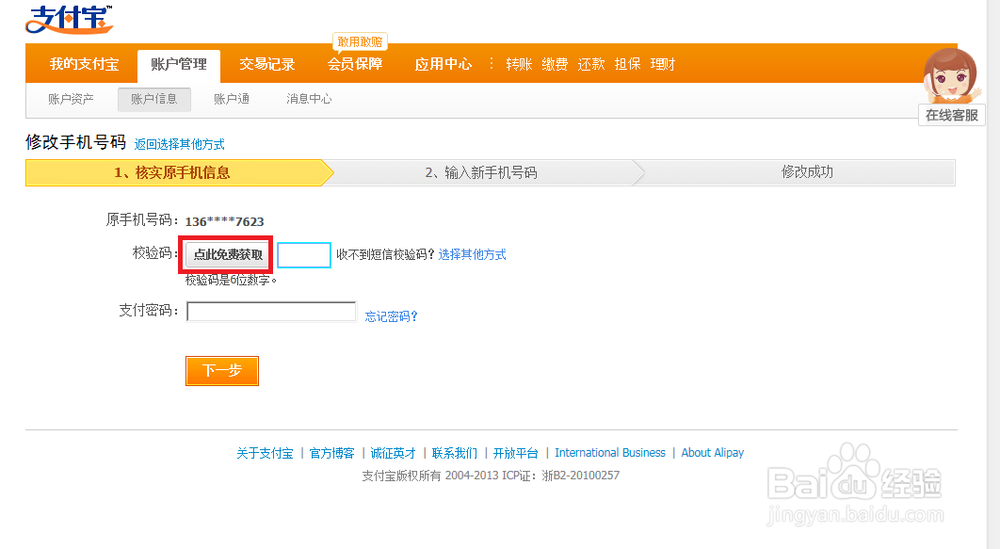Select the 账户管理 tab

tap(179, 64)
